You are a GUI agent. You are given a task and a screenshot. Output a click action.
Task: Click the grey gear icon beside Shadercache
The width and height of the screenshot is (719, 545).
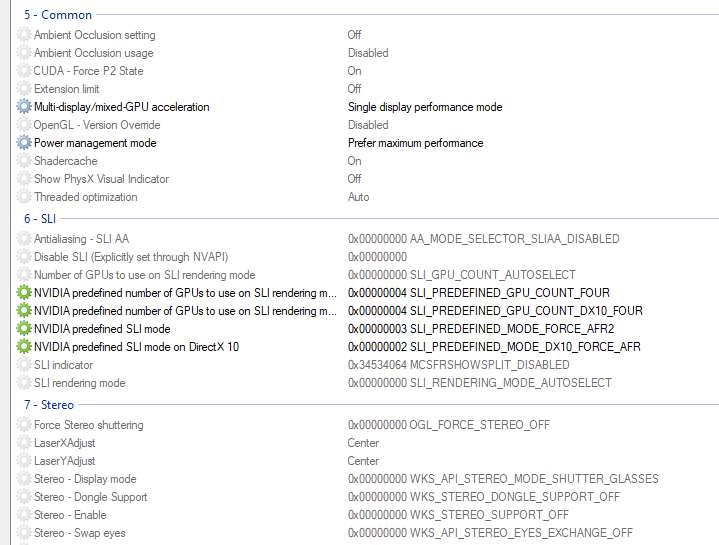coord(24,161)
